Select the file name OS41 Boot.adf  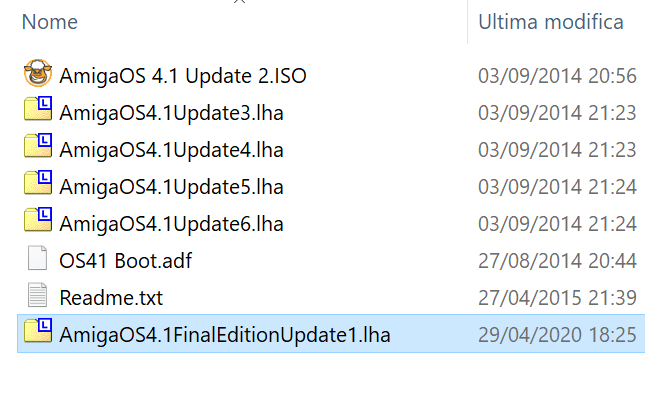pos(125,260)
